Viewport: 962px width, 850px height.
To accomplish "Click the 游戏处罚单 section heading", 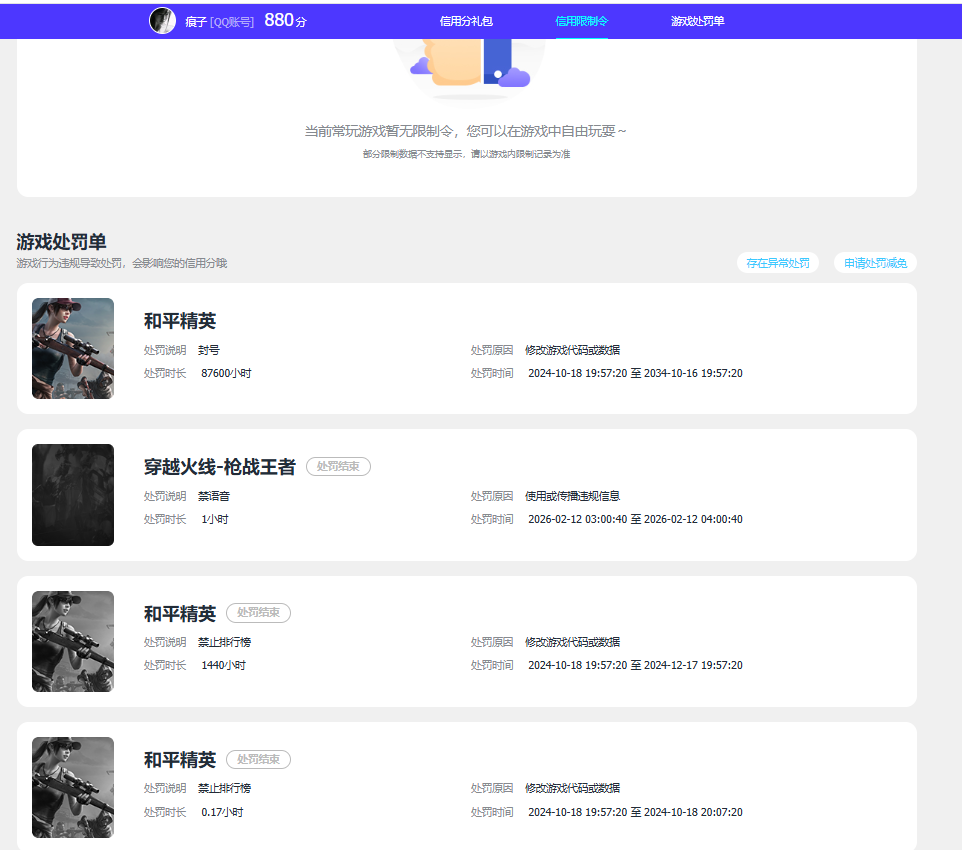I will tap(61, 242).
